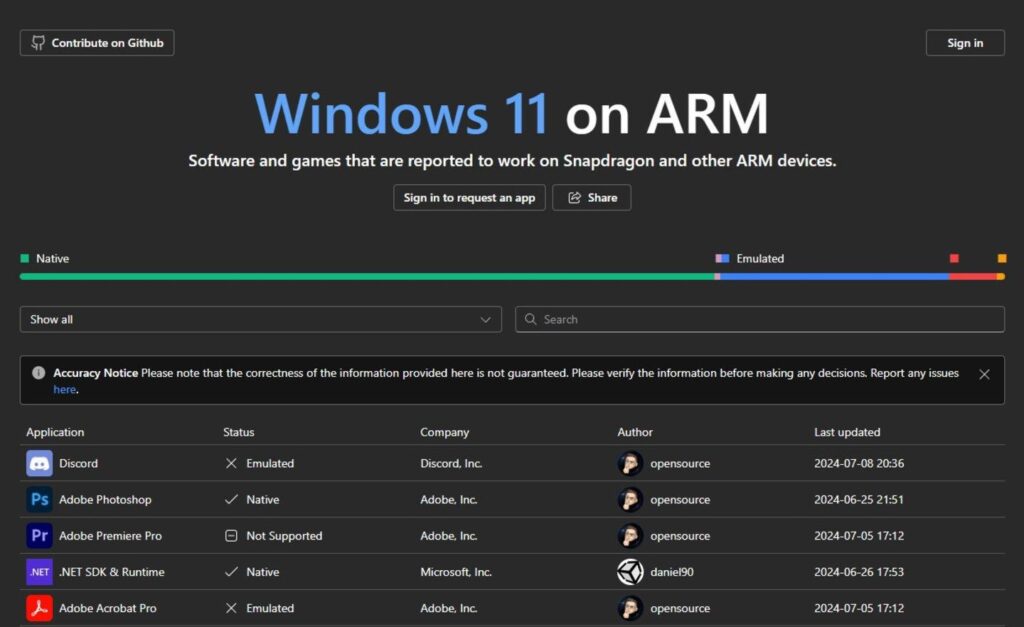This screenshot has width=1024, height=627.
Task: Click the Premiere Pro Pr icon
Action: tap(39, 535)
